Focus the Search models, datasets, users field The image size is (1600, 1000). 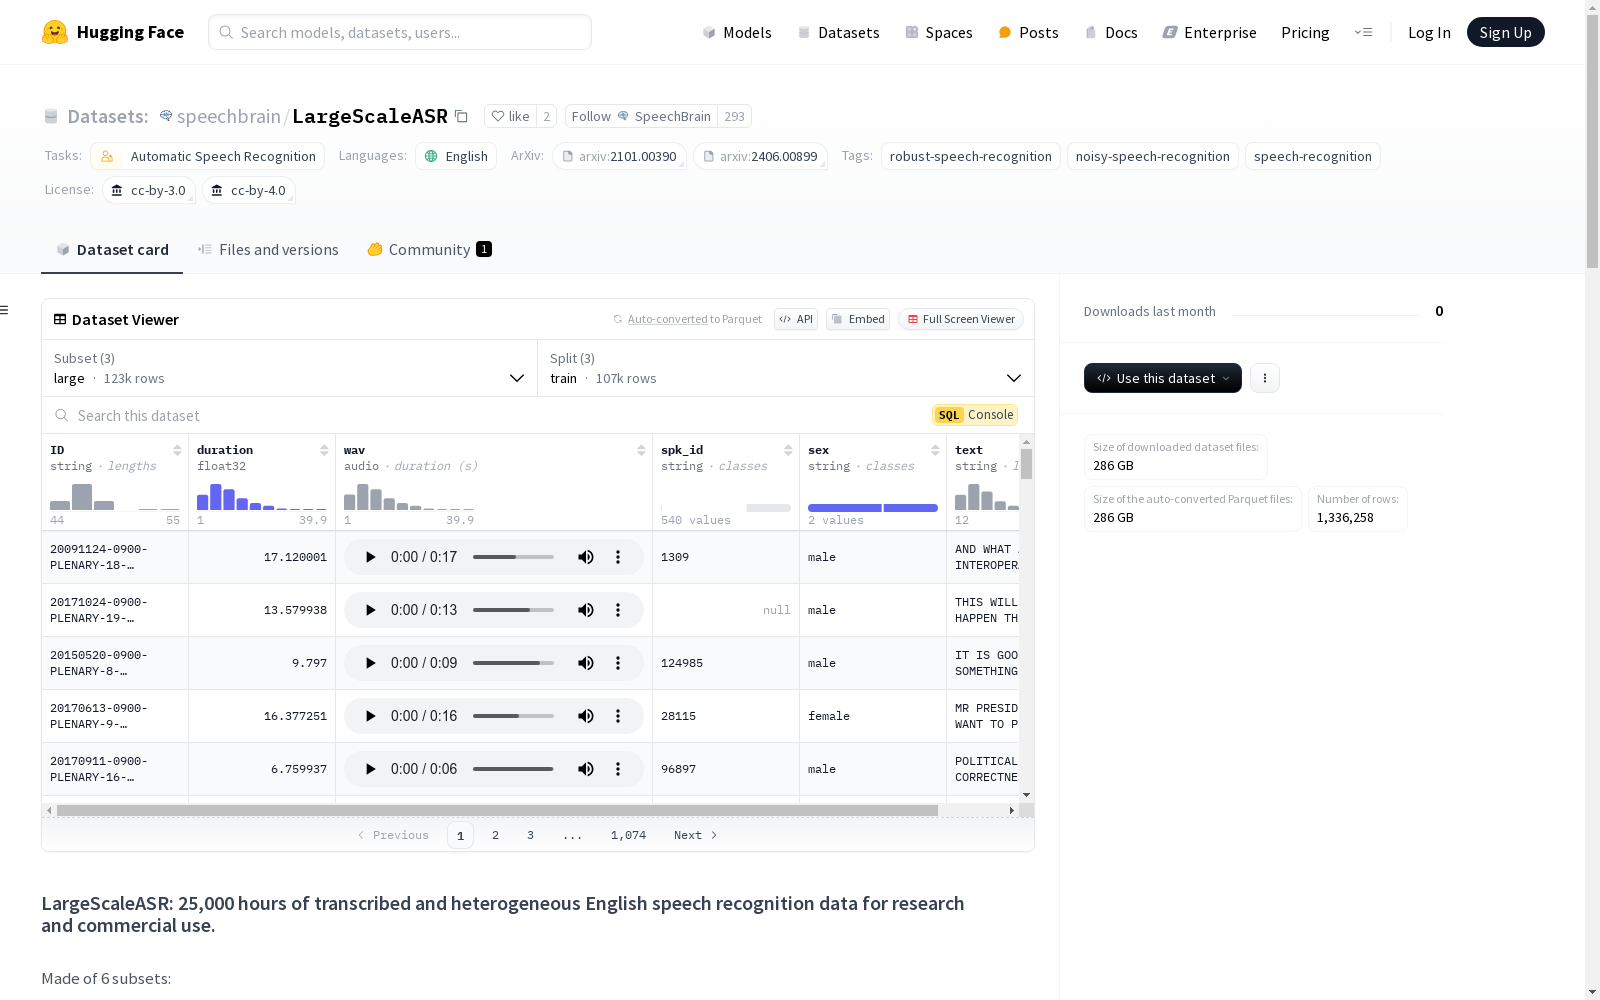point(400,32)
